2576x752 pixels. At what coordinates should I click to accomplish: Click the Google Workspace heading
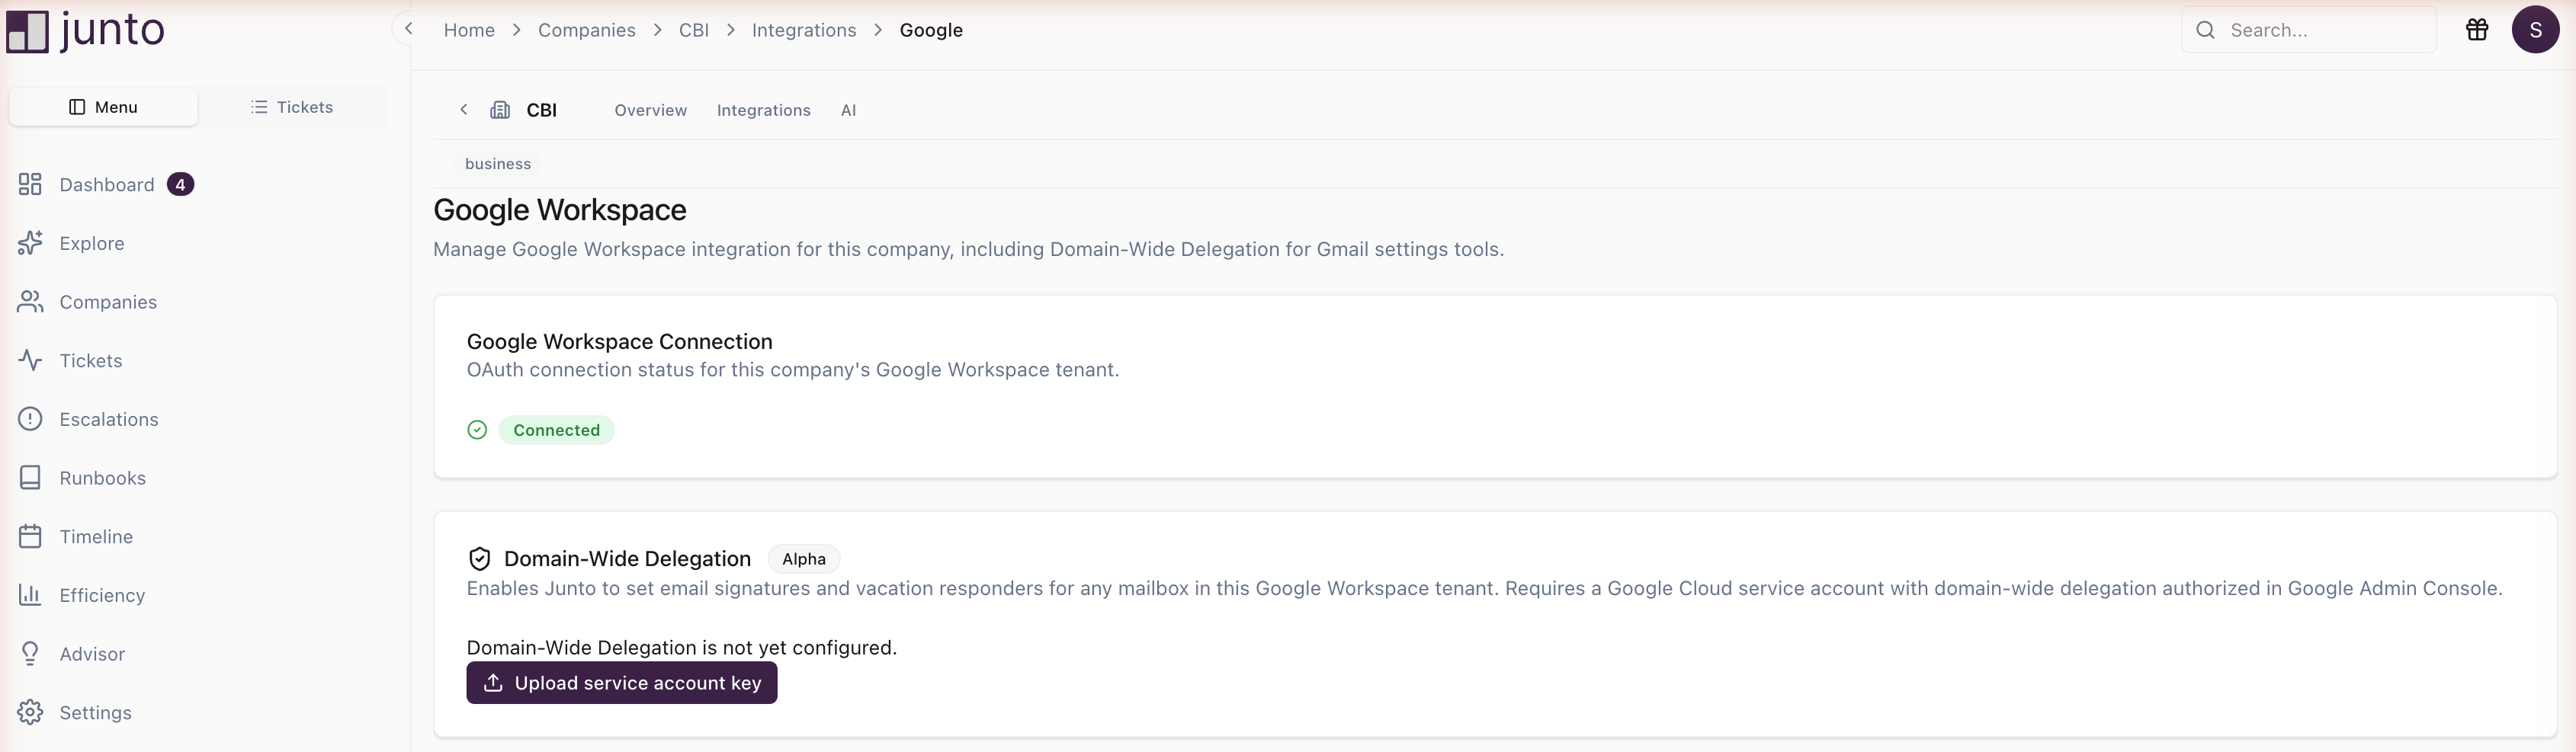point(560,210)
